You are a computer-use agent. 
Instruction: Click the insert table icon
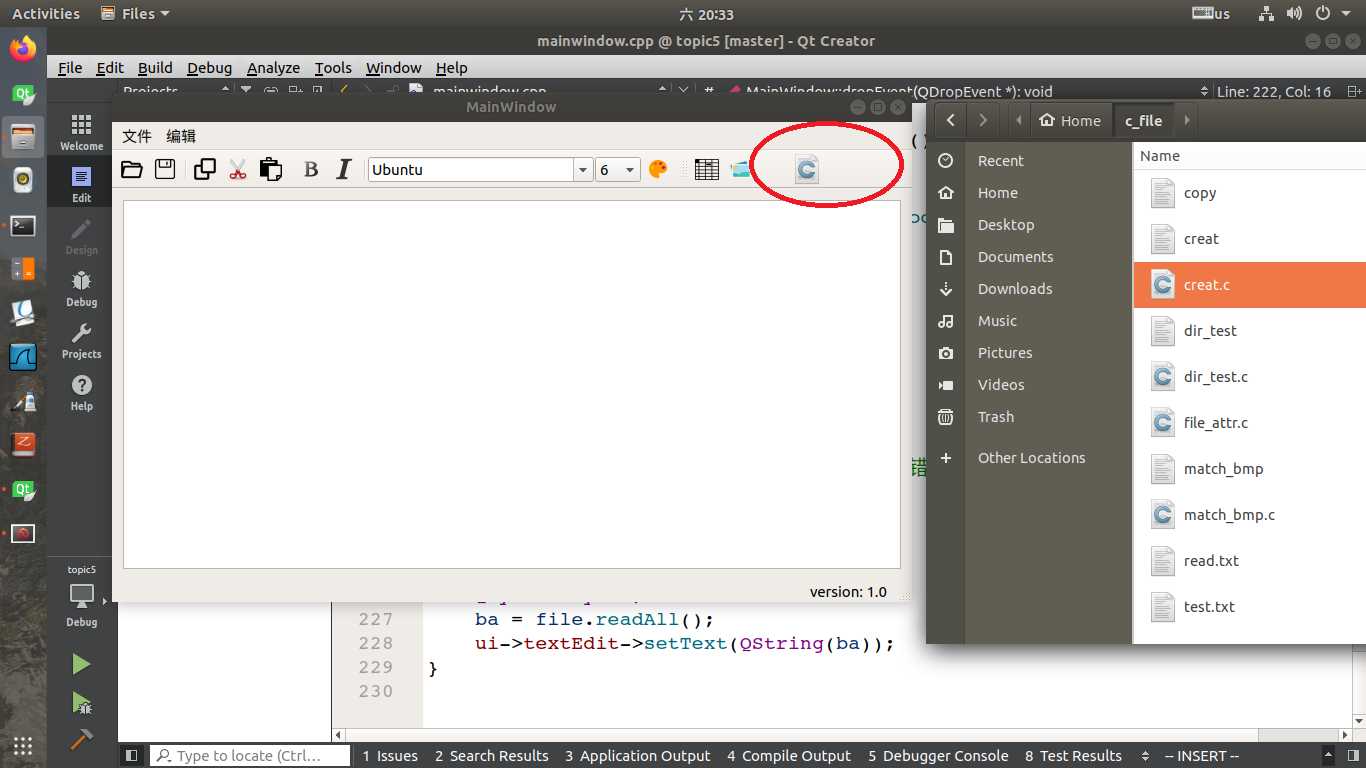[707, 170]
